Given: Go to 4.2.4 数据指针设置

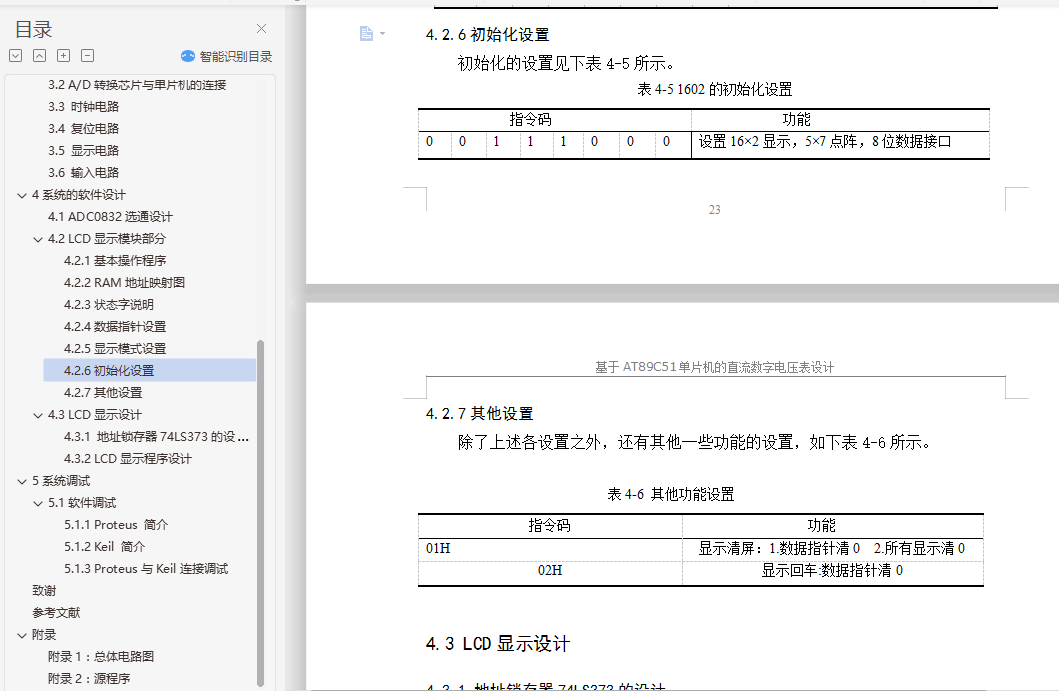Looking at the screenshot, I should (115, 327).
